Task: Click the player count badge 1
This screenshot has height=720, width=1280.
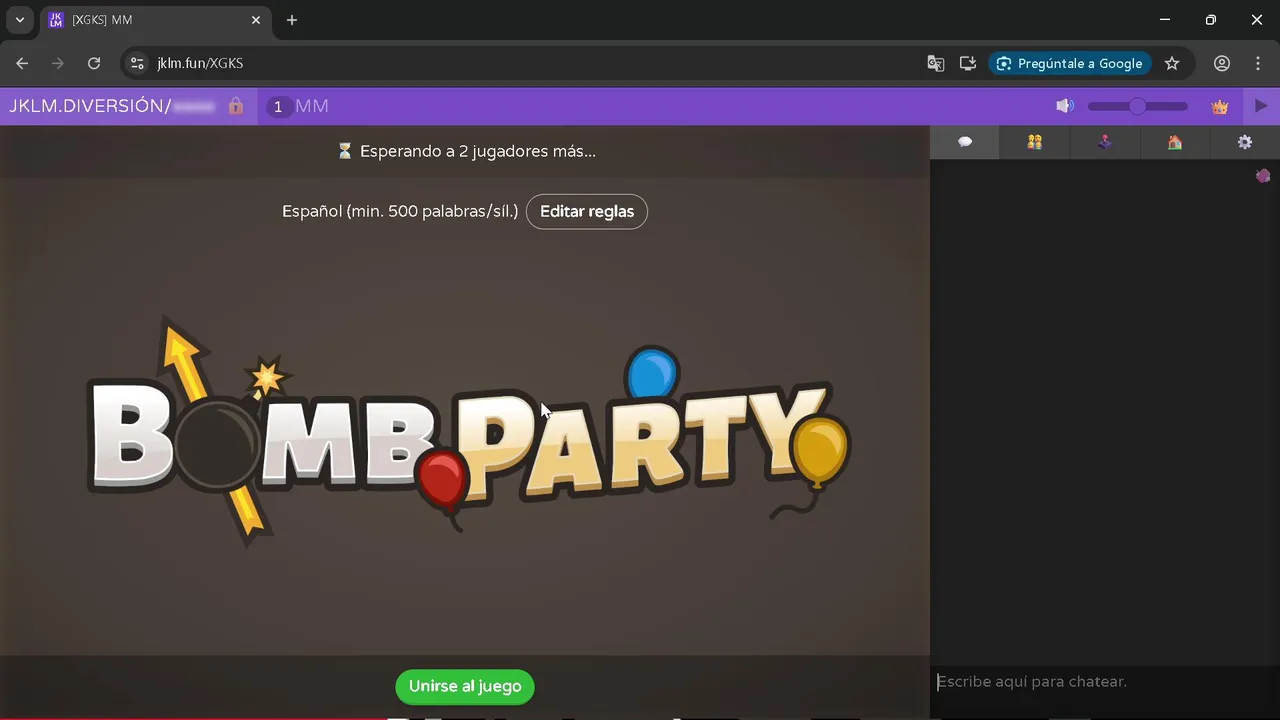Action: [278, 106]
